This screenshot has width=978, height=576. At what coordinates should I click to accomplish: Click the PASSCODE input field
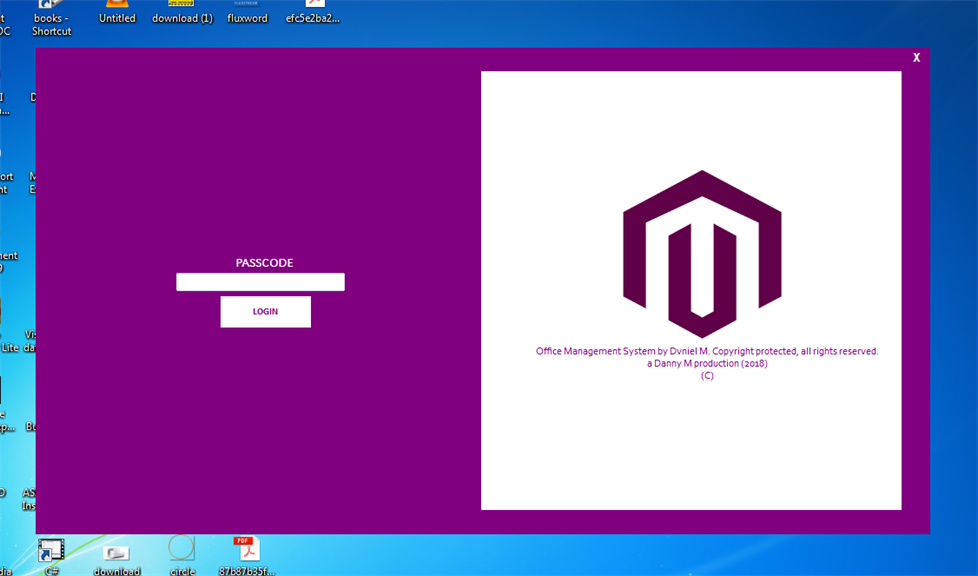click(260, 282)
